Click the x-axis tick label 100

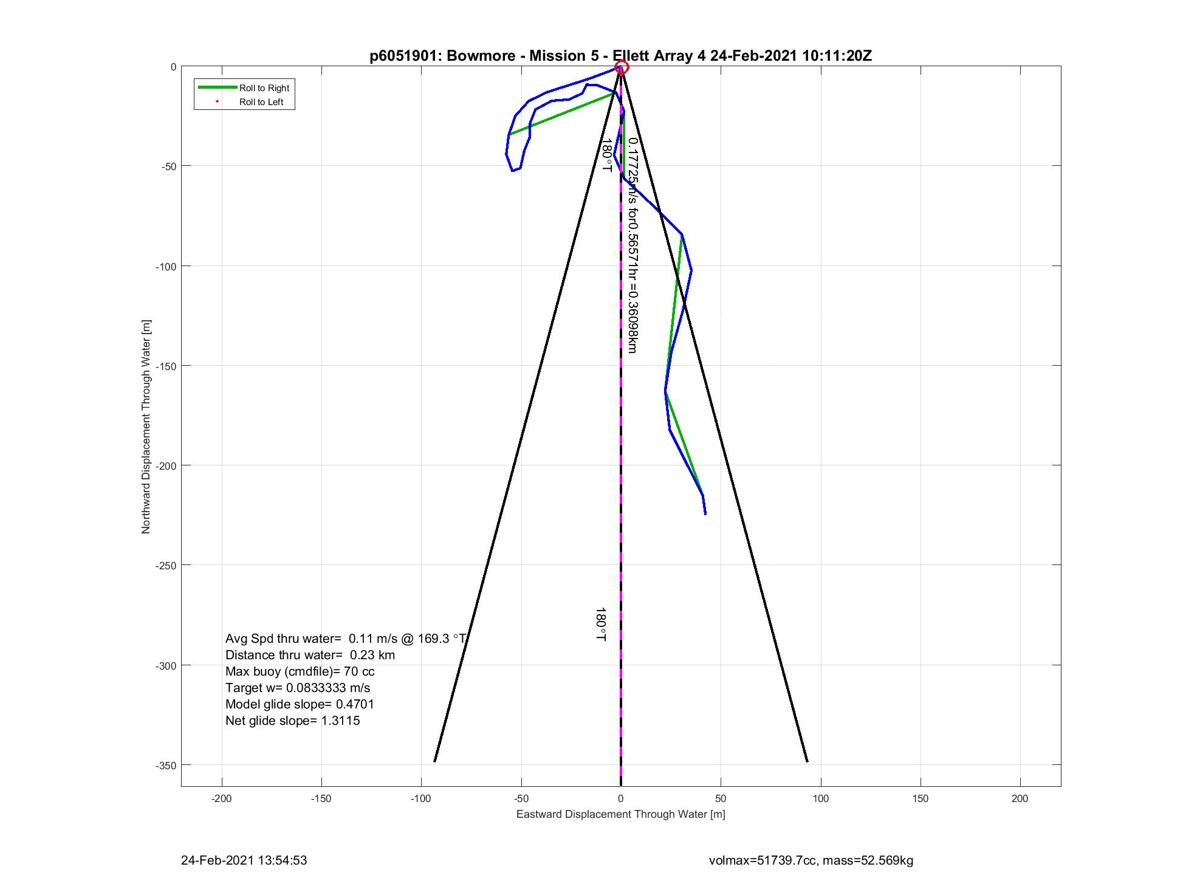pos(821,799)
